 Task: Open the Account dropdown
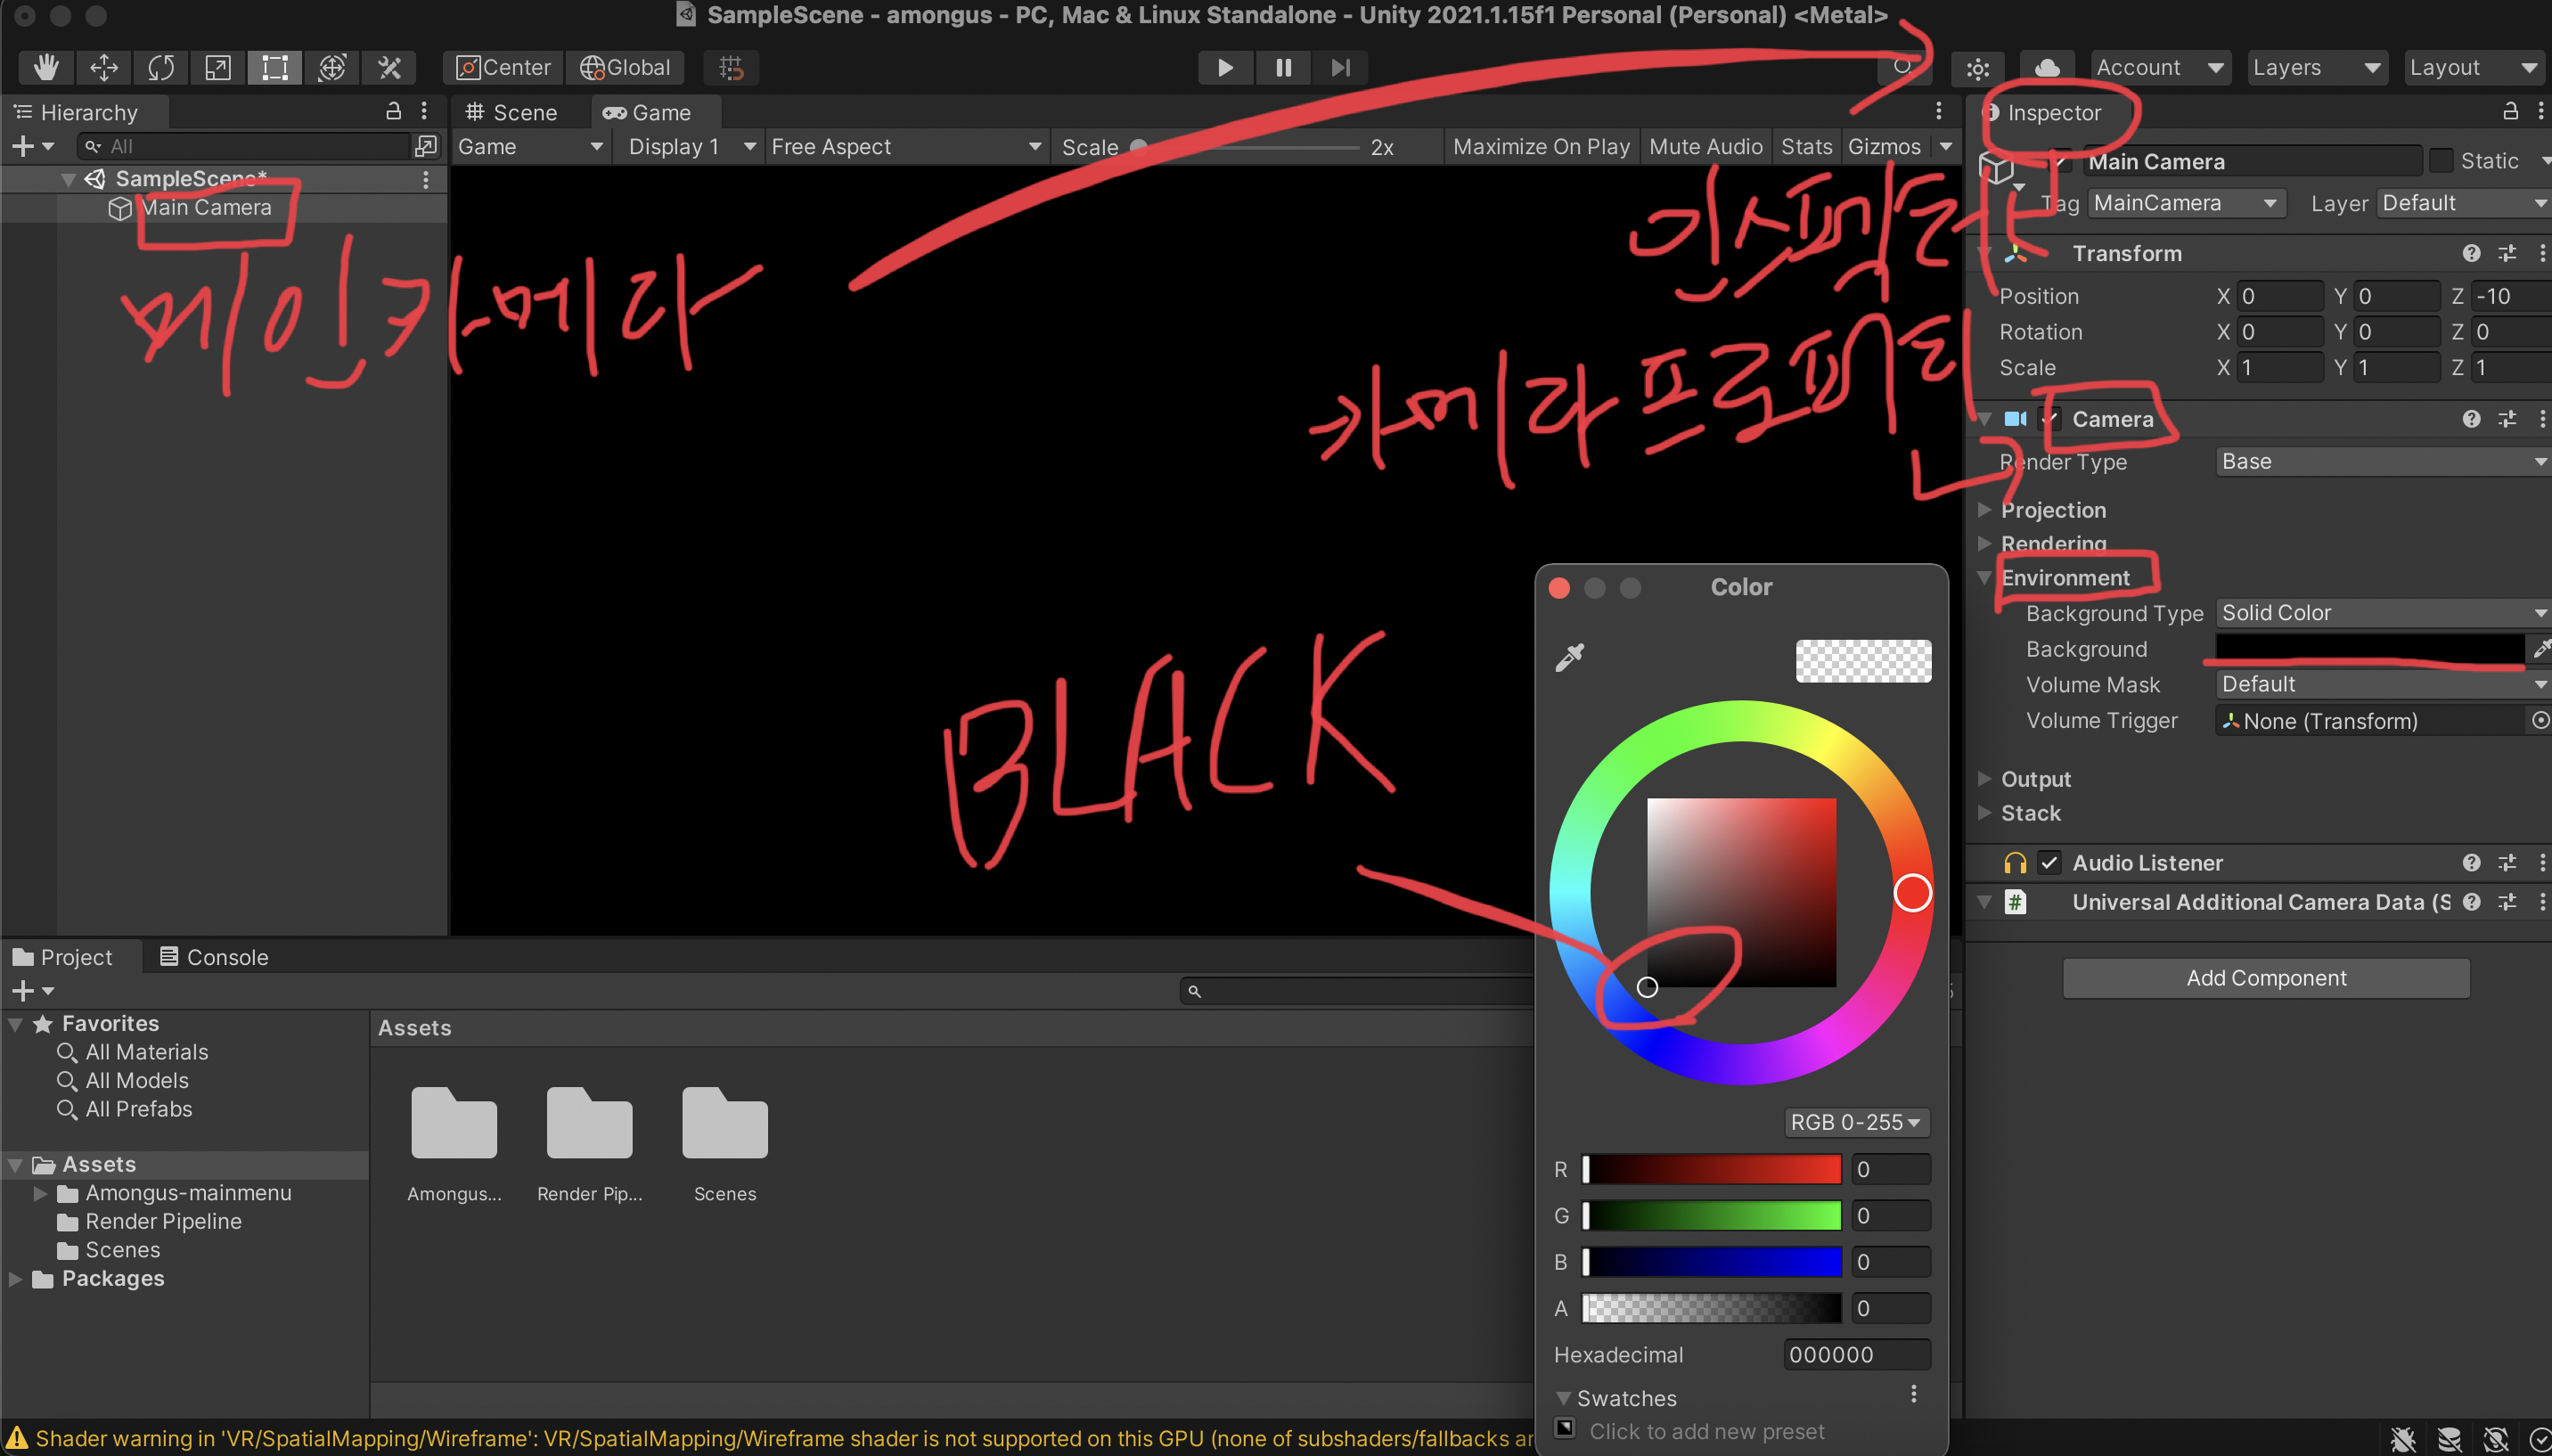pos(2160,67)
